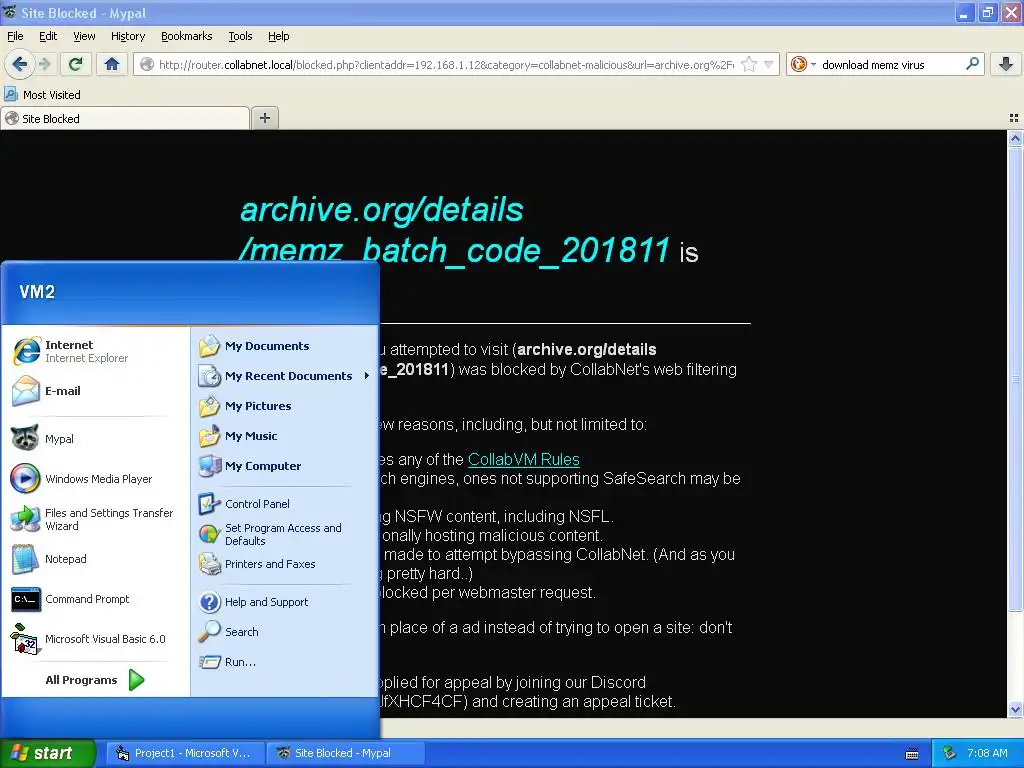The width and height of the screenshot is (1024, 768).
Task: Open the View menu
Action: click(84, 36)
